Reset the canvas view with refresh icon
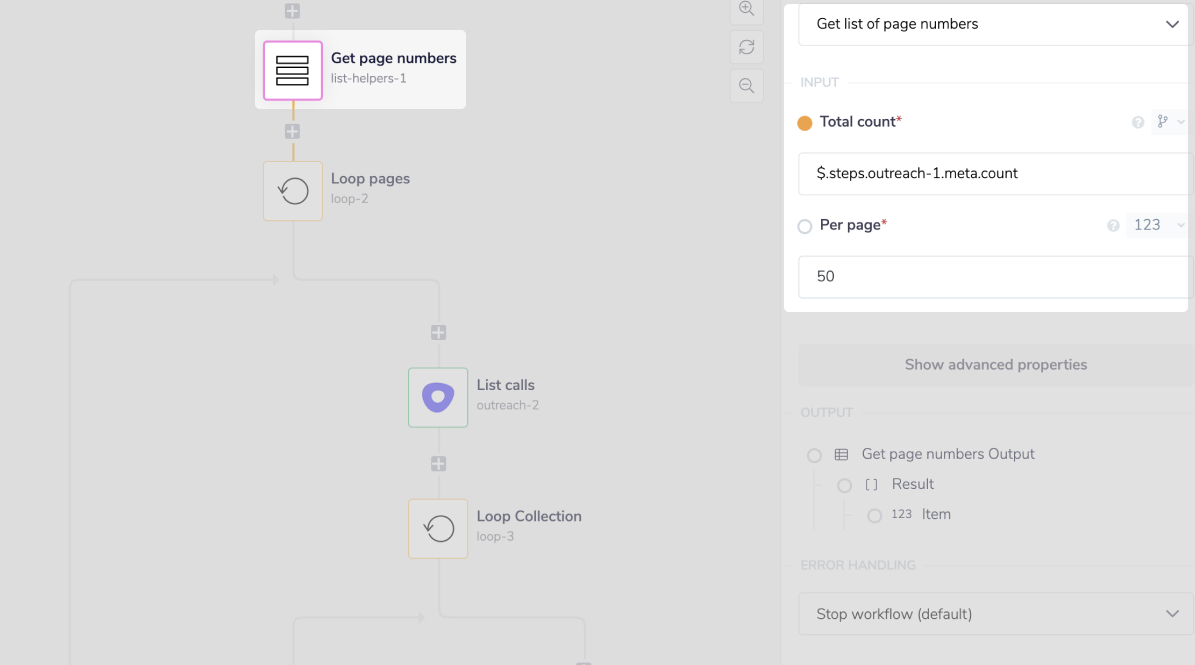The height and width of the screenshot is (665, 1195). coord(746,47)
